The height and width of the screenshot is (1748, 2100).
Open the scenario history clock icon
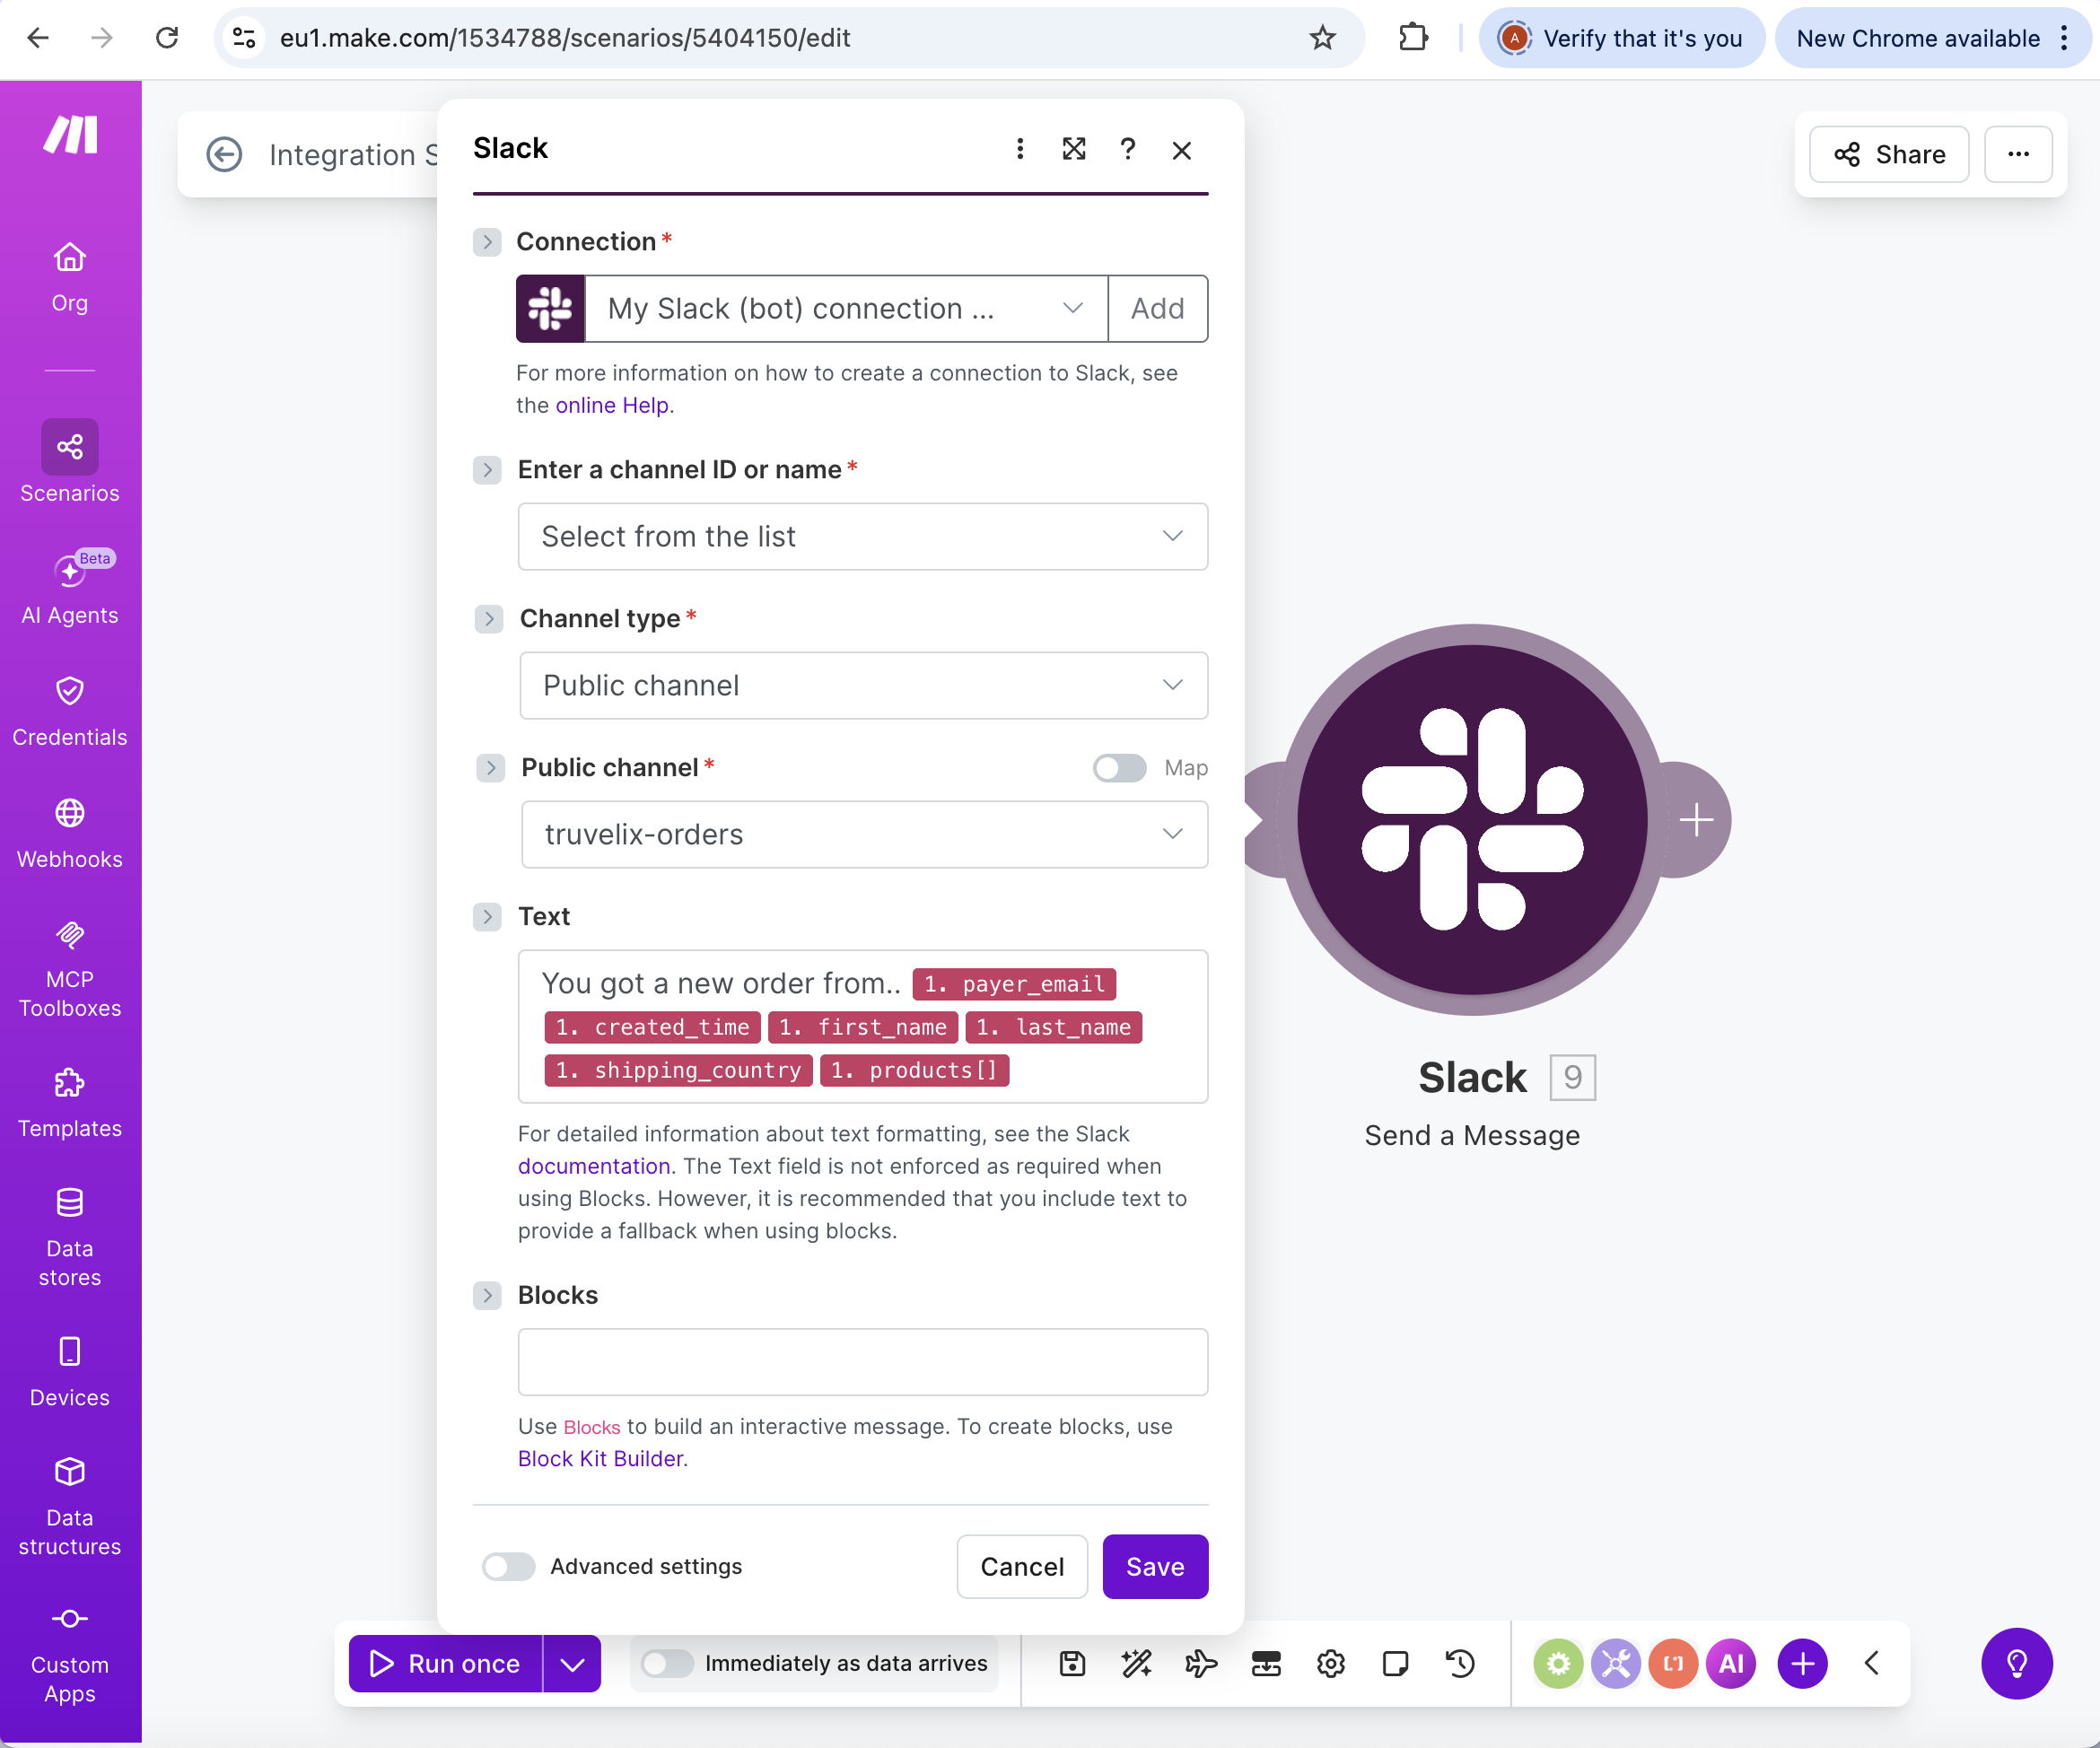click(x=1460, y=1663)
